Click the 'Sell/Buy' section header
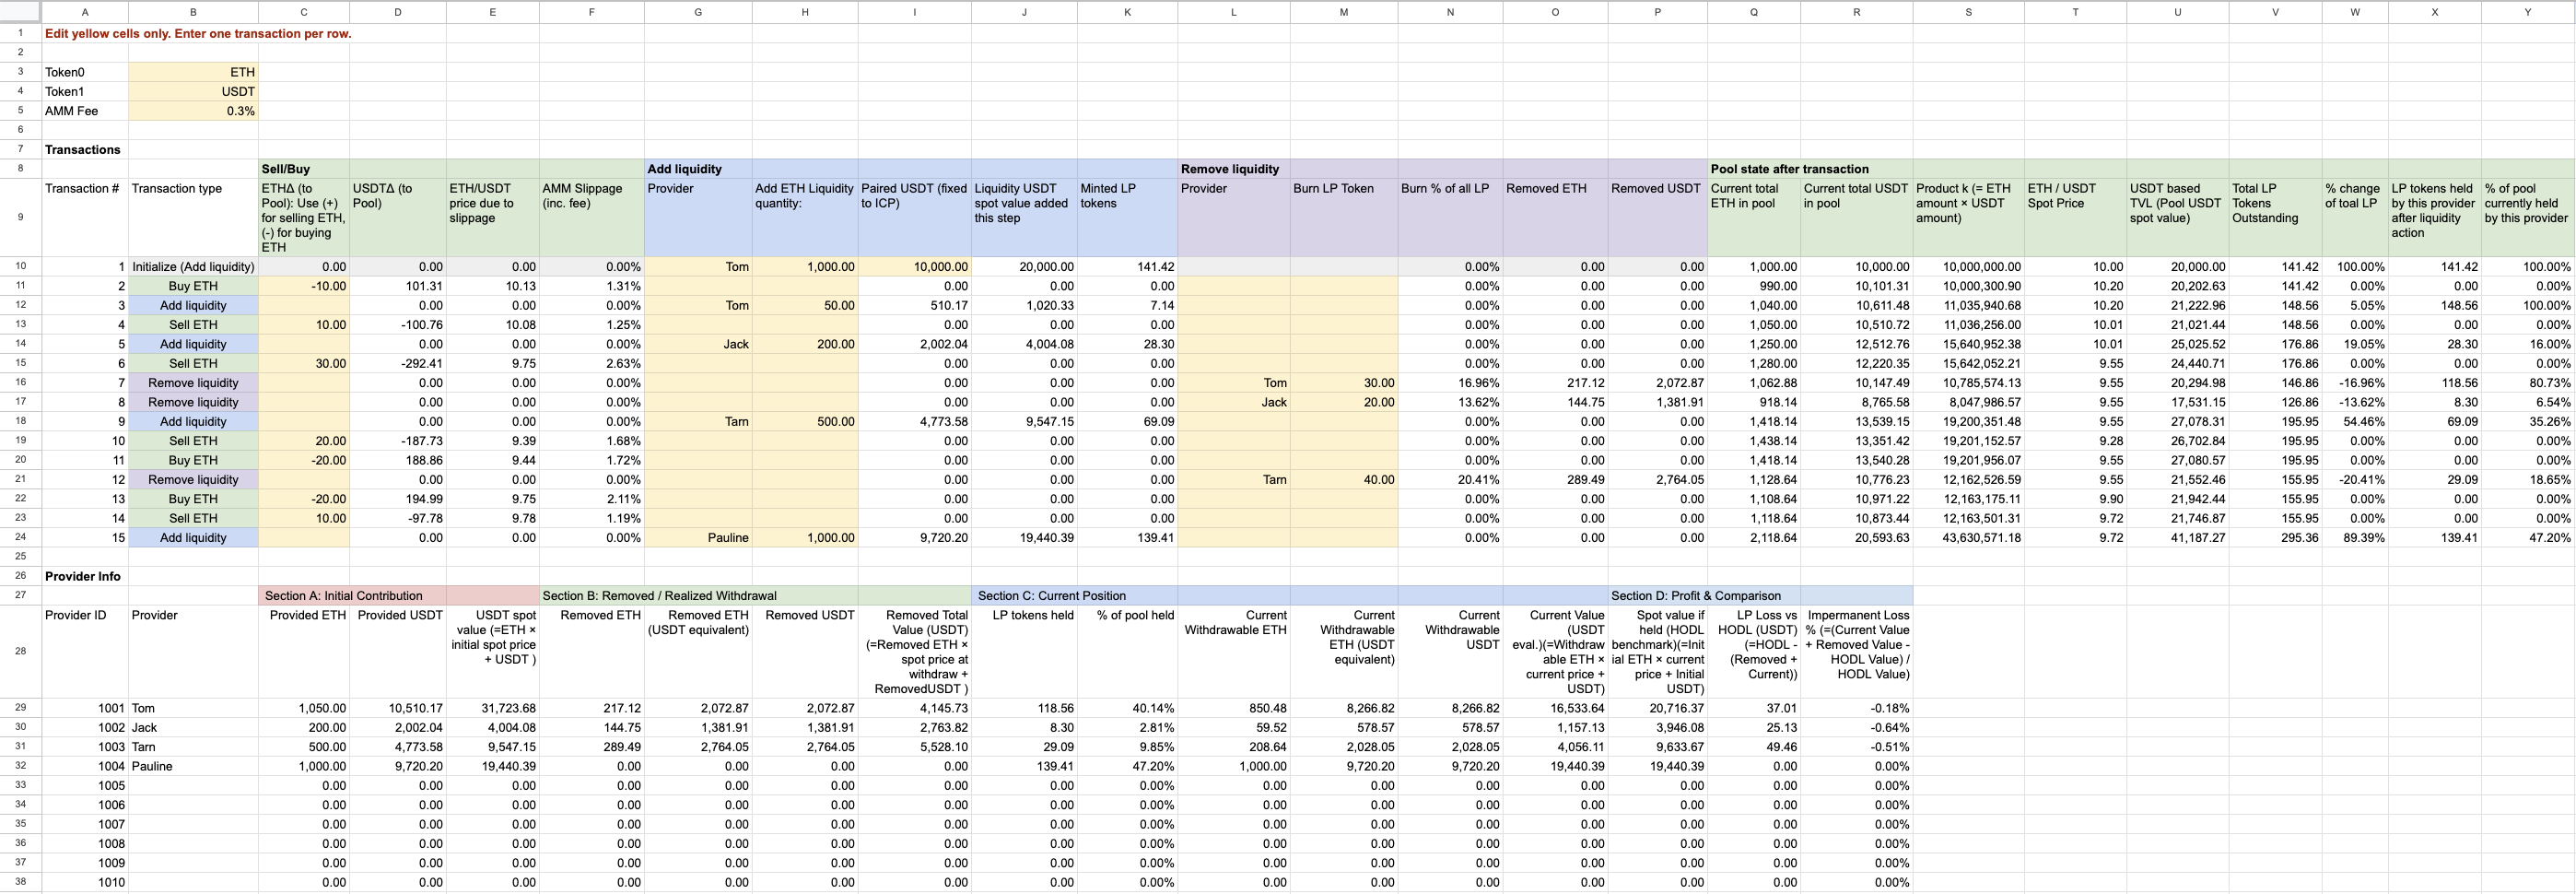Viewport: 2576px width, 894px height. tap(304, 169)
